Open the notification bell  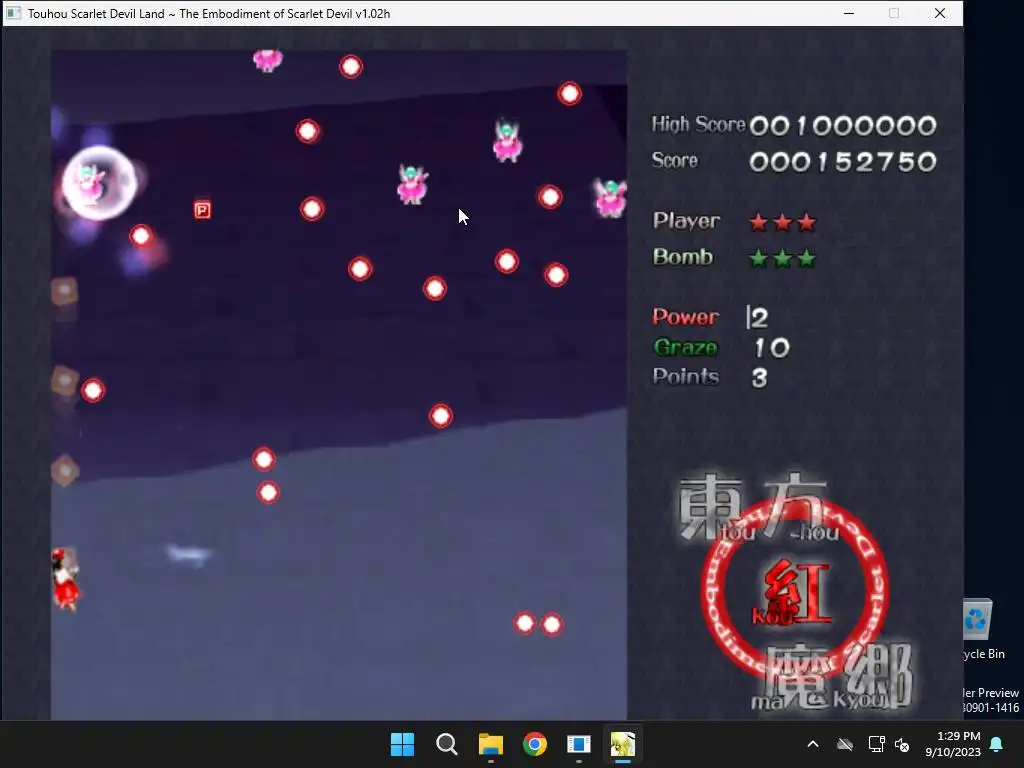tap(997, 744)
